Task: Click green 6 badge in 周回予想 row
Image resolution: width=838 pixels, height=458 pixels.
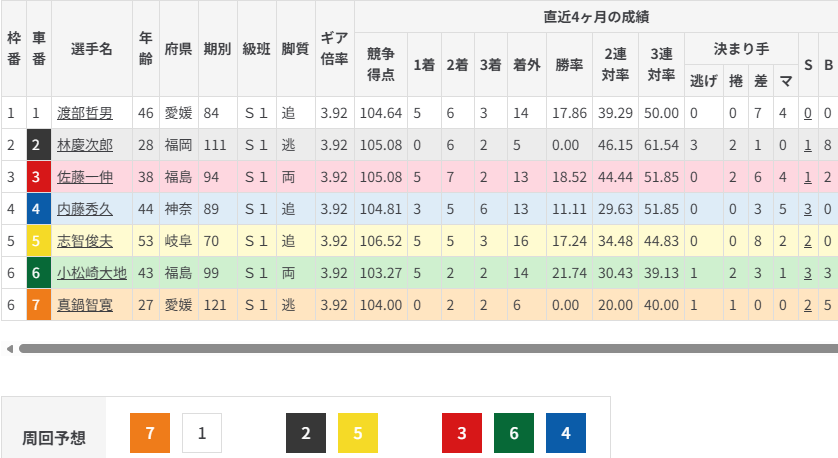Action: click(514, 433)
